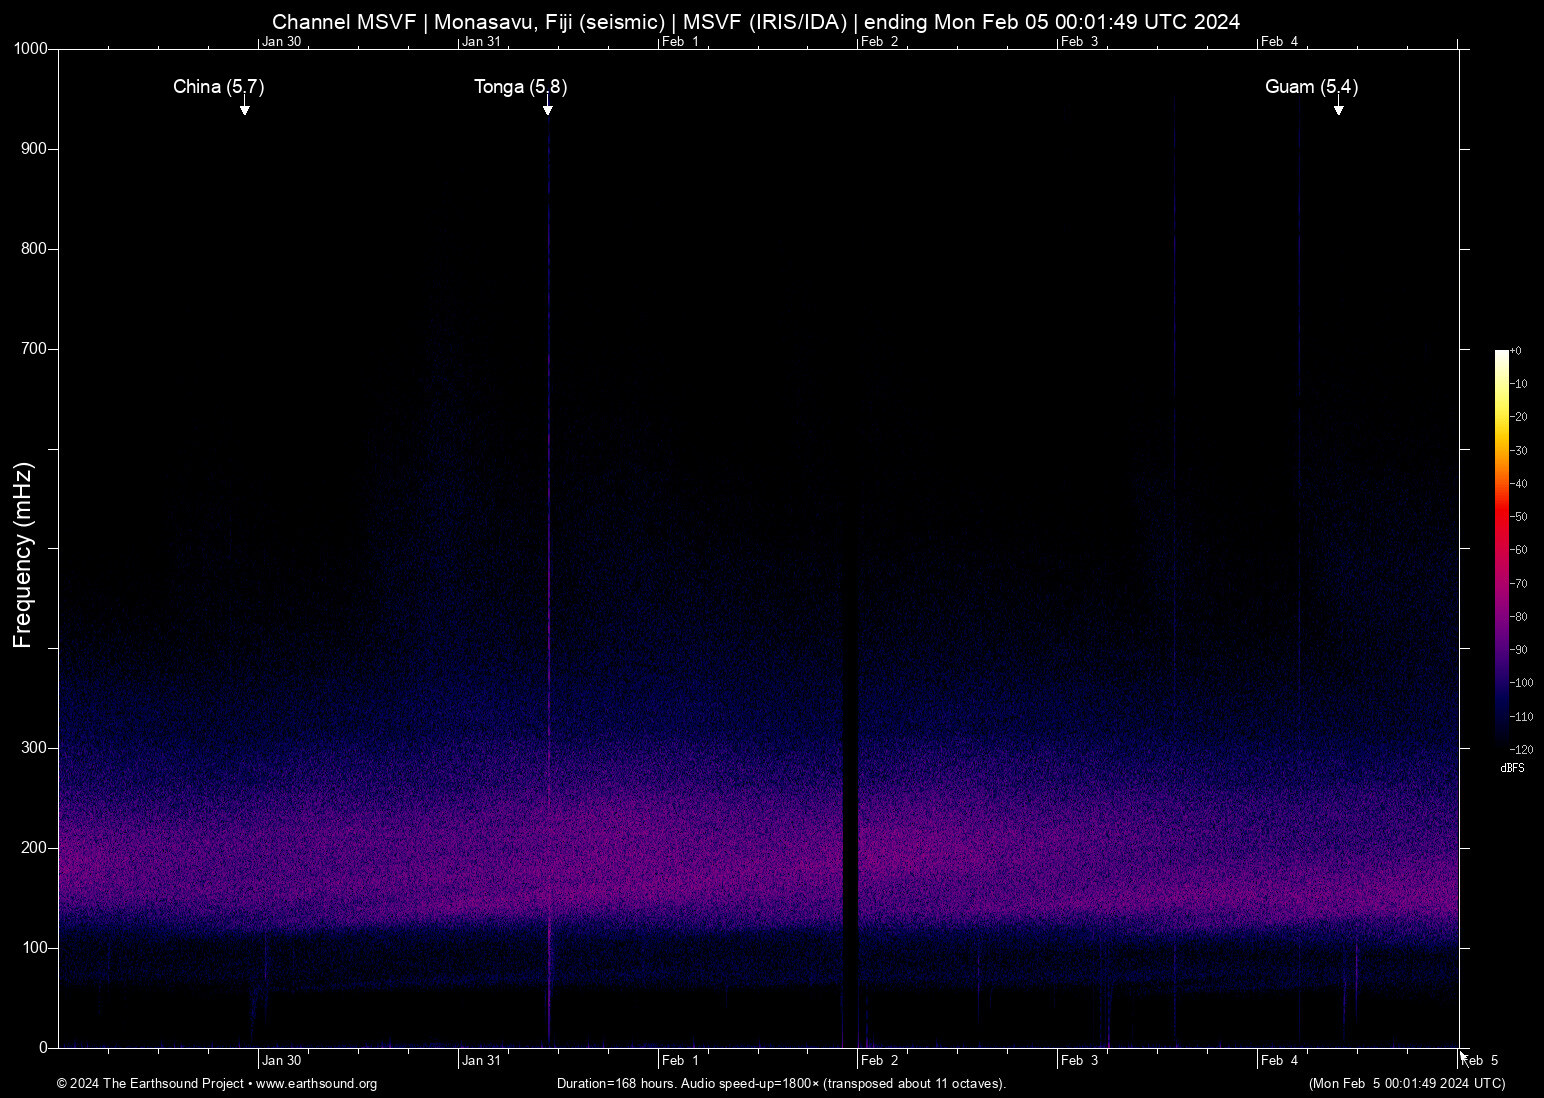Click the Tonga (5.8) earthquake marker arrow
This screenshot has width=1544, height=1098.
(547, 108)
